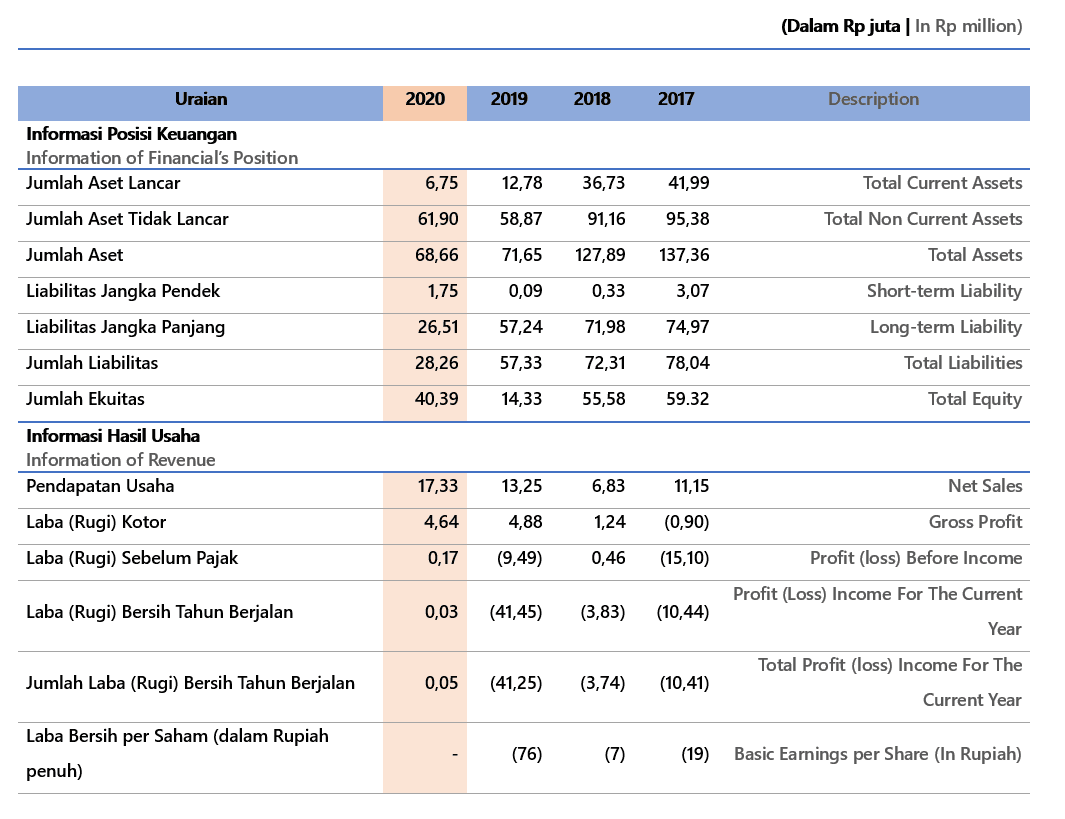This screenshot has width=1065, height=819.
Task: Click total liabilities value 78,04
Action: pyautogui.click(x=688, y=363)
